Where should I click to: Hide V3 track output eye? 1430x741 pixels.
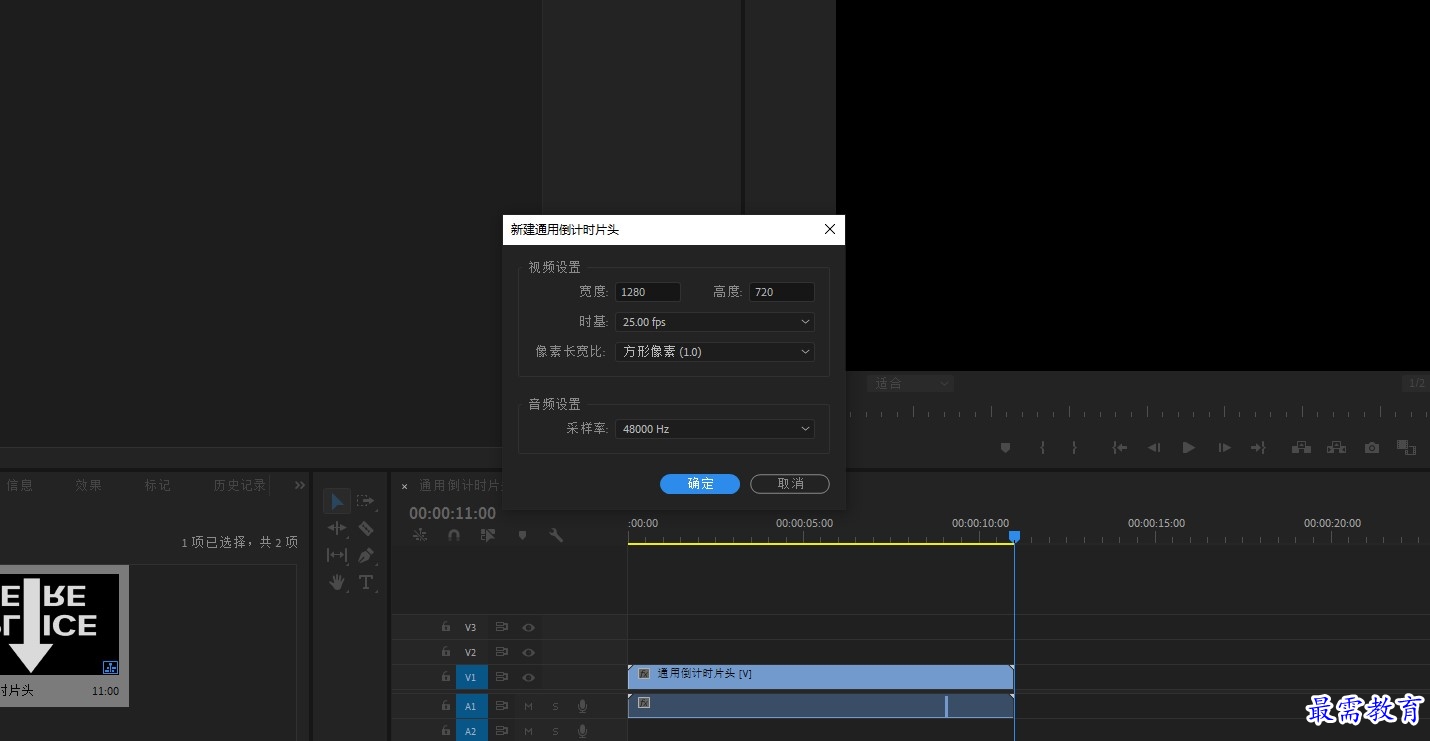click(528, 627)
